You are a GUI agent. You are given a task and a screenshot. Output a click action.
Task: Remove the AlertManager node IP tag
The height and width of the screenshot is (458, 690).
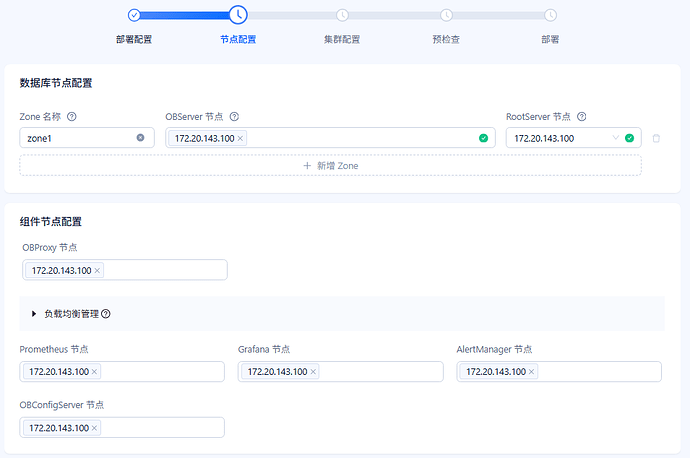click(x=531, y=372)
